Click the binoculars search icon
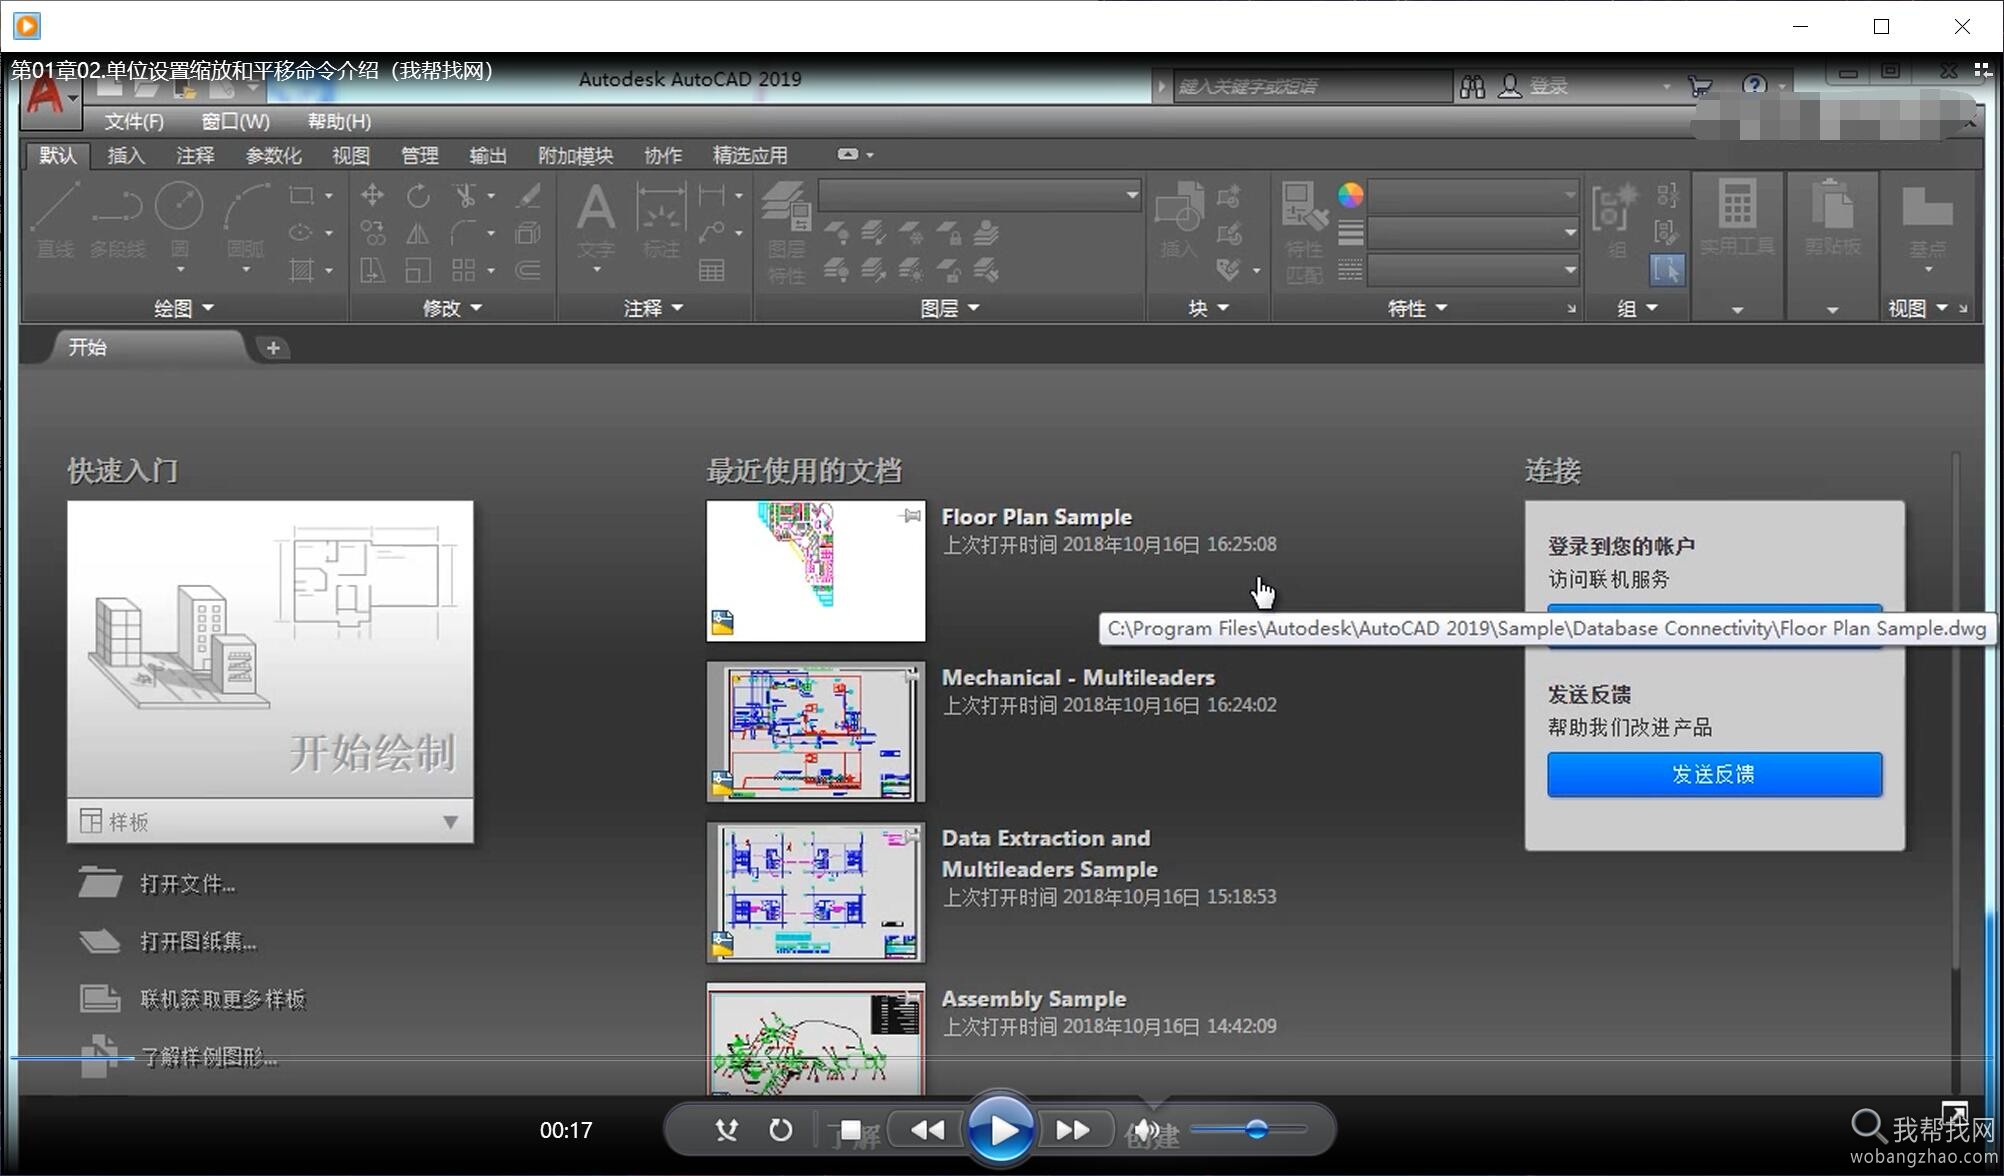2004x1176 pixels. [x=1472, y=87]
